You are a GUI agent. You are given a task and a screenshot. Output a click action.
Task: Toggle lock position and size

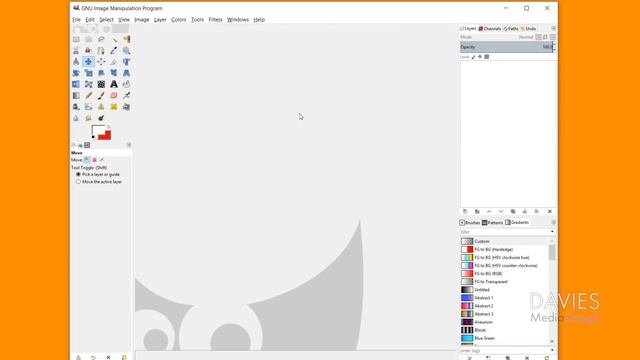pos(480,57)
